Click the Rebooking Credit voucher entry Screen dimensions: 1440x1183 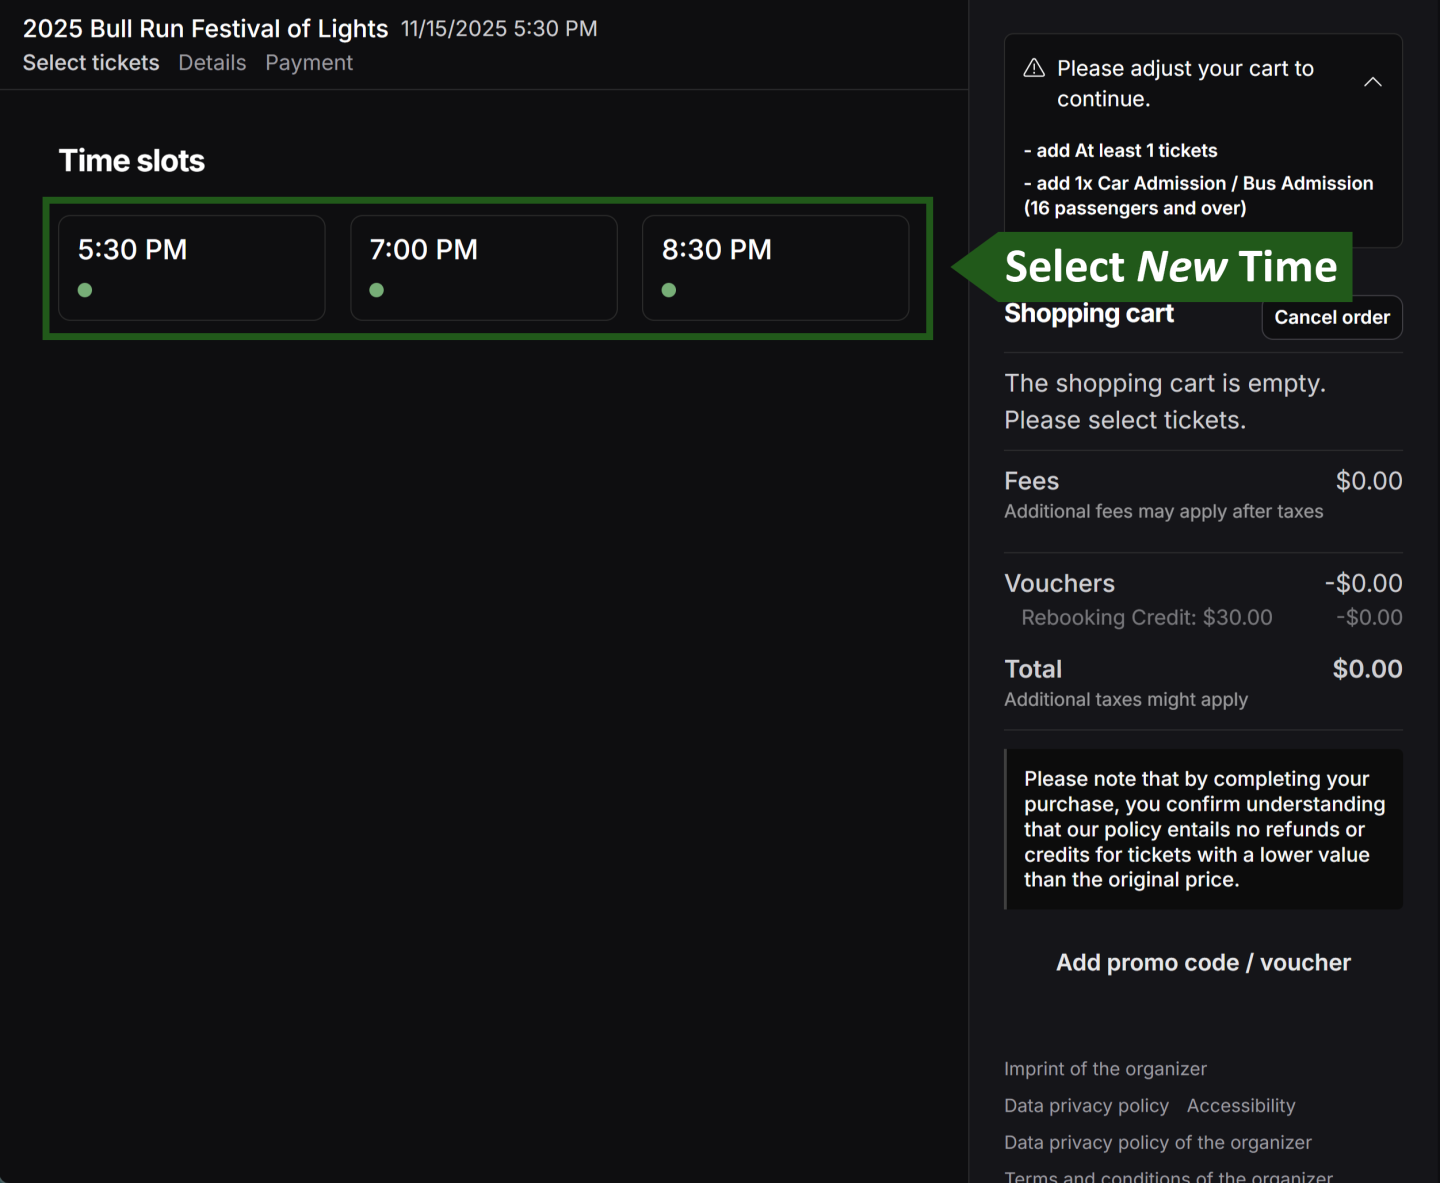click(x=1146, y=617)
